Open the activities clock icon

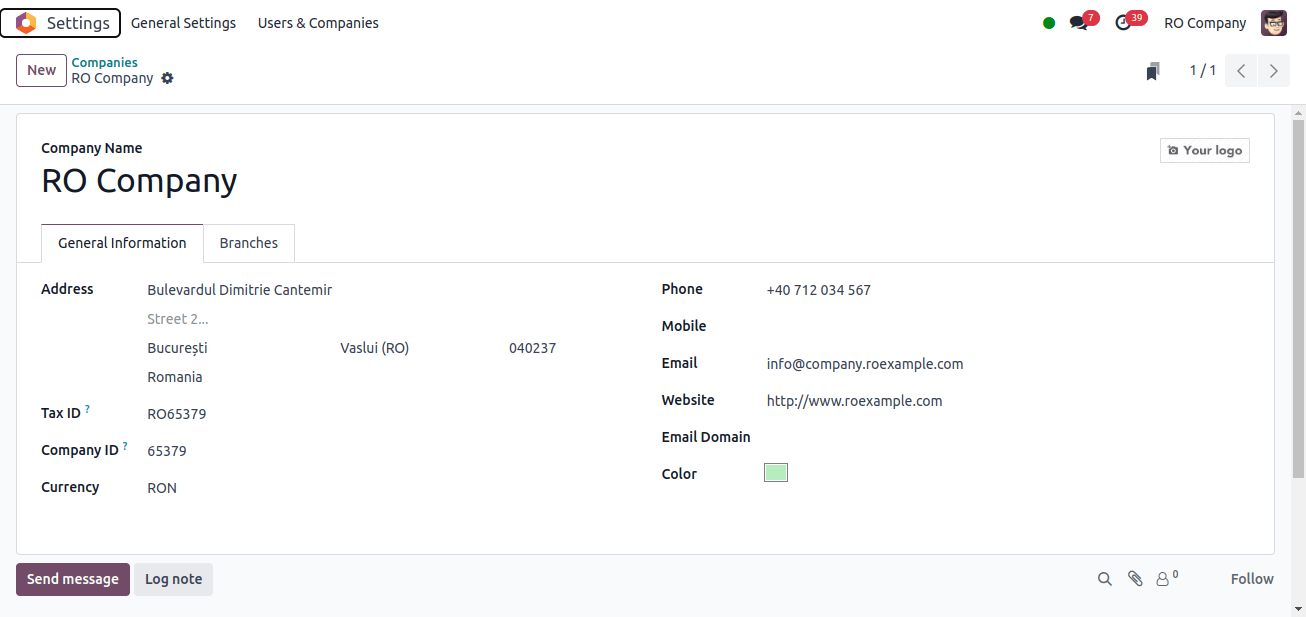[1123, 23]
